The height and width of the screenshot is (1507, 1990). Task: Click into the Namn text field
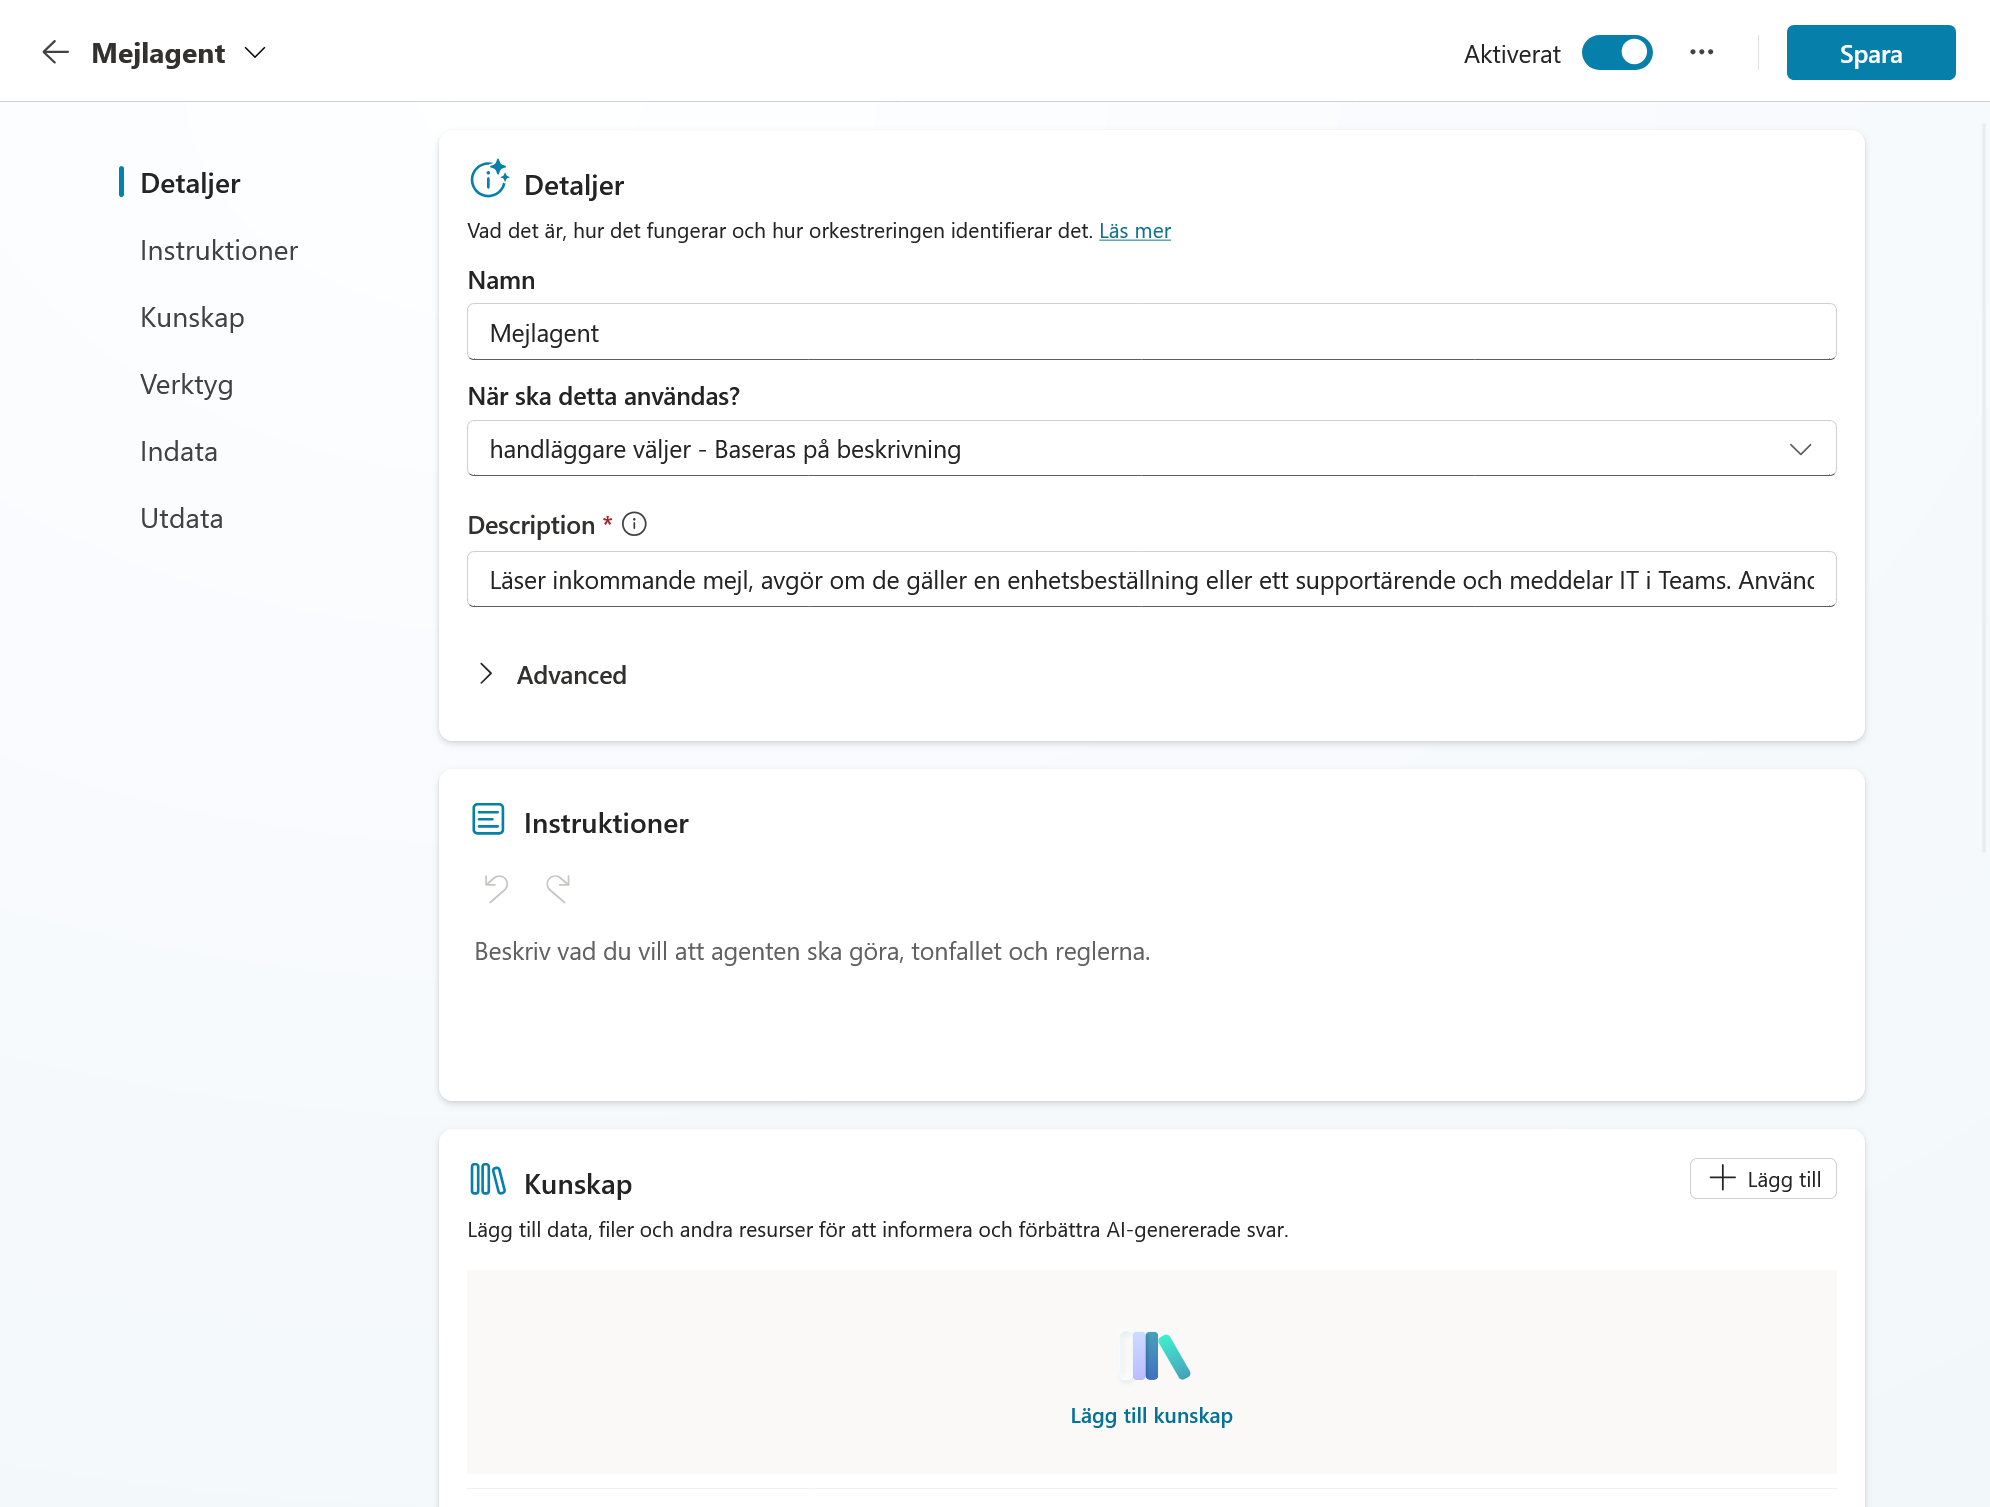pos(1151,332)
